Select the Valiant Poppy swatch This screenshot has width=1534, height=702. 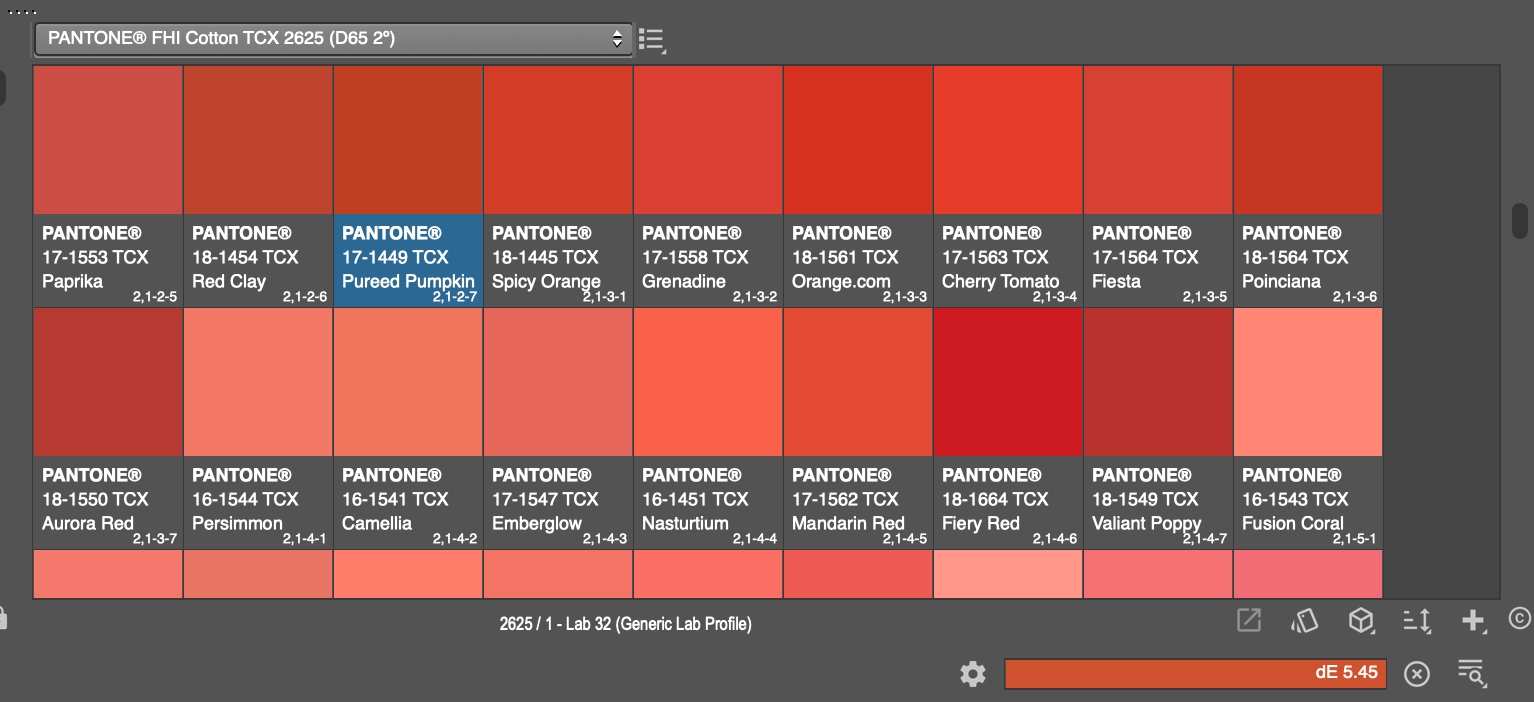pos(1158,382)
